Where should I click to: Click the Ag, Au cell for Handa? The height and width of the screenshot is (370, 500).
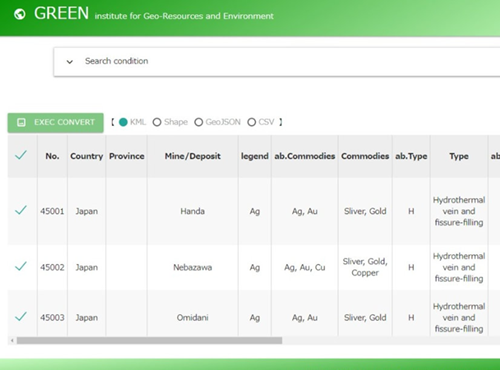click(x=305, y=211)
